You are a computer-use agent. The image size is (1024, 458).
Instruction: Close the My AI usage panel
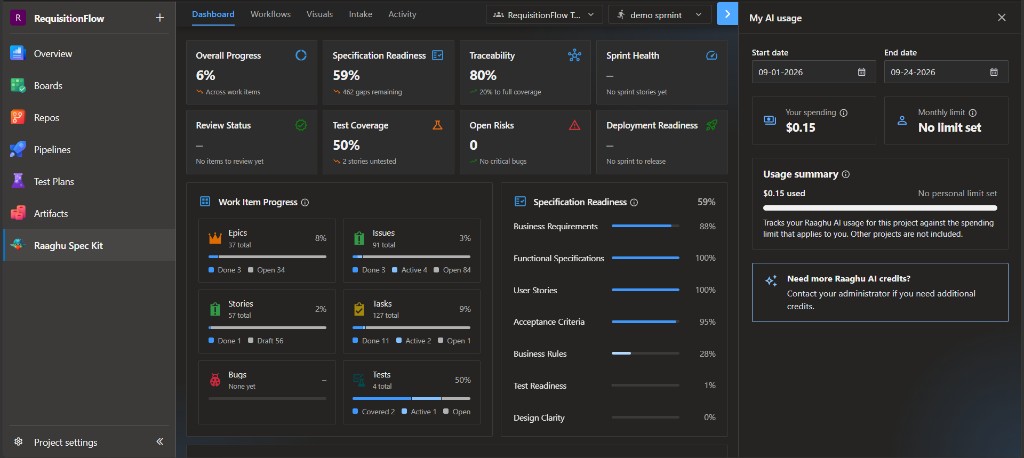1002,18
